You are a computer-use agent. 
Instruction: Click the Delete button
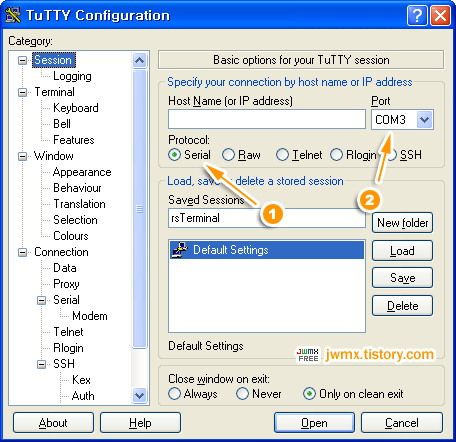pyautogui.click(x=402, y=306)
